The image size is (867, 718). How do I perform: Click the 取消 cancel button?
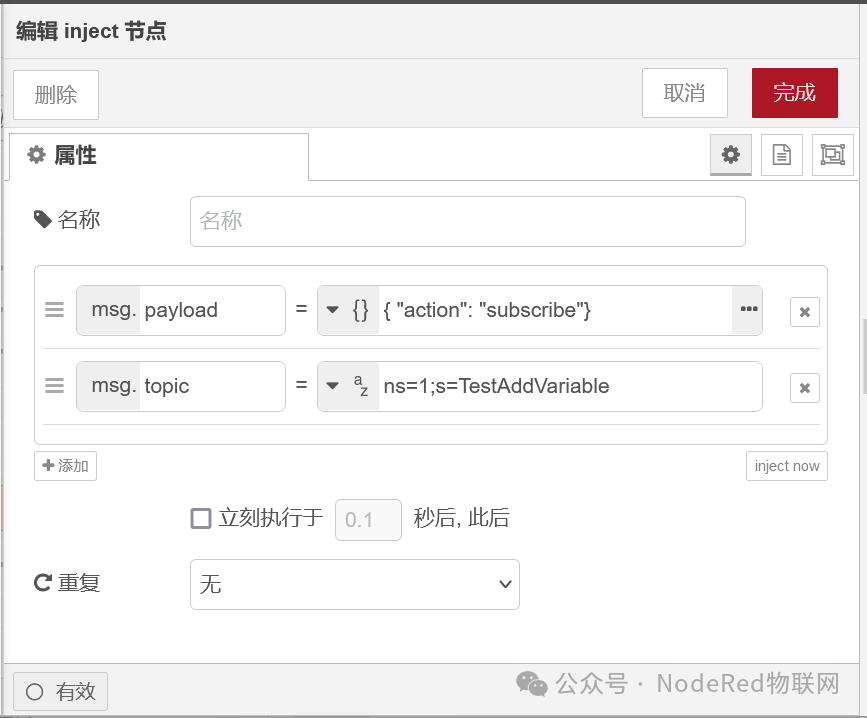click(x=685, y=93)
